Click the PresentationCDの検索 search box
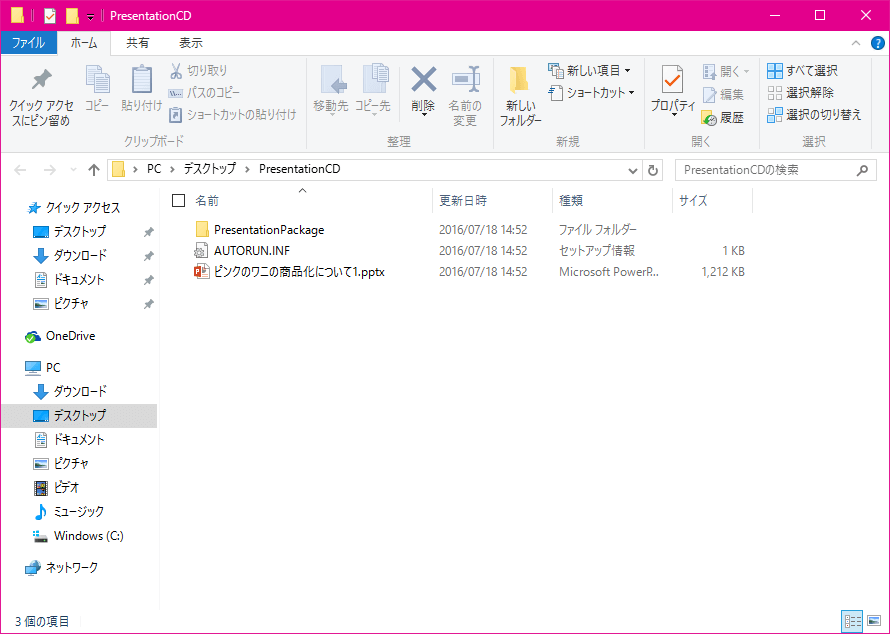890x634 pixels. tap(775, 170)
